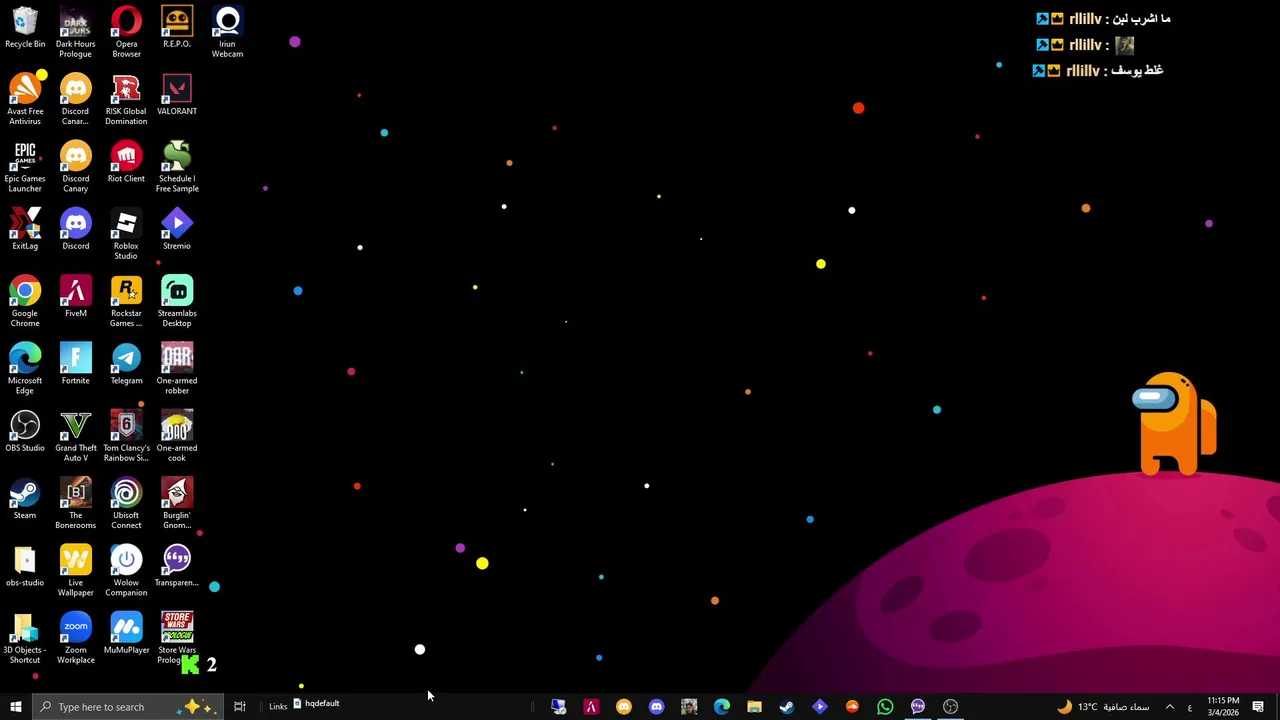Open File Explorer on taskbar
This screenshot has height=720, width=1280.
coord(754,707)
